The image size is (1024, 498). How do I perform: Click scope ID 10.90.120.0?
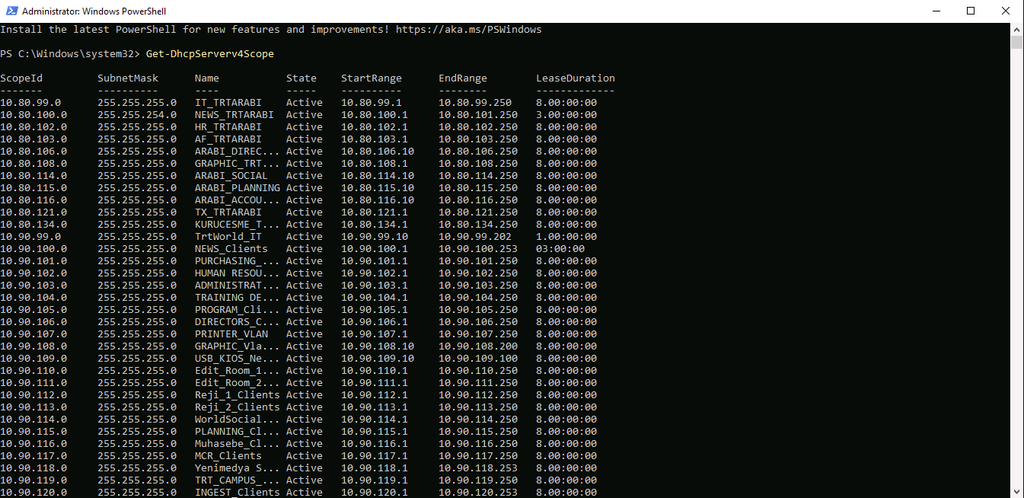tap(33, 492)
